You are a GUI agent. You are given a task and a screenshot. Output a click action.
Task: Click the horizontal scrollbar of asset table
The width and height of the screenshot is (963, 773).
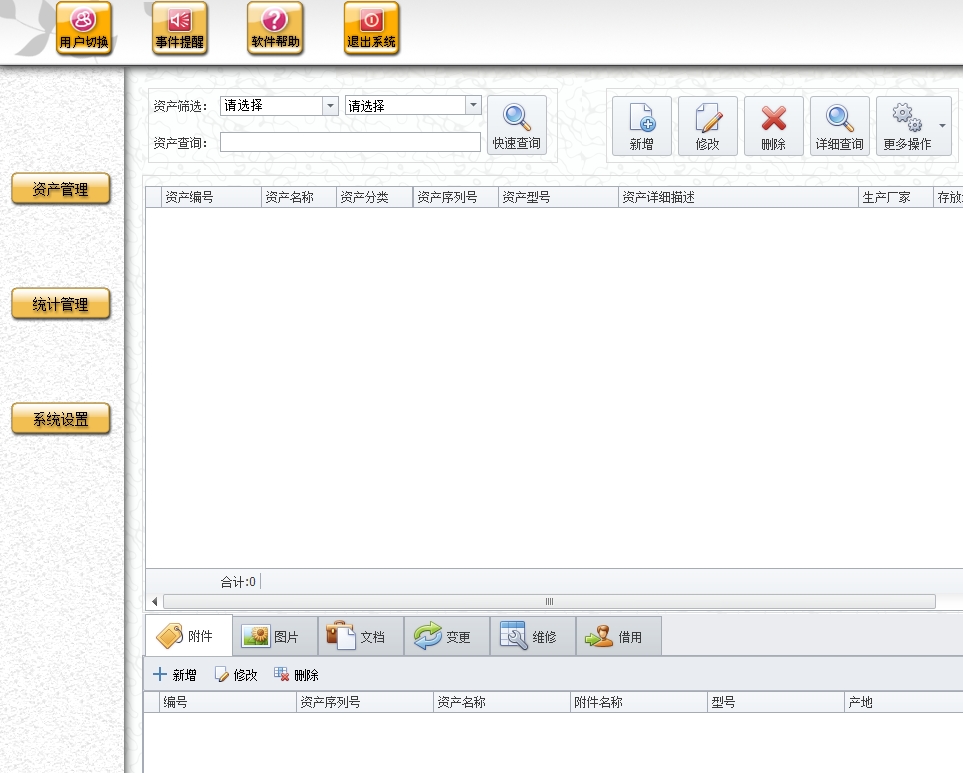[x=548, y=602]
